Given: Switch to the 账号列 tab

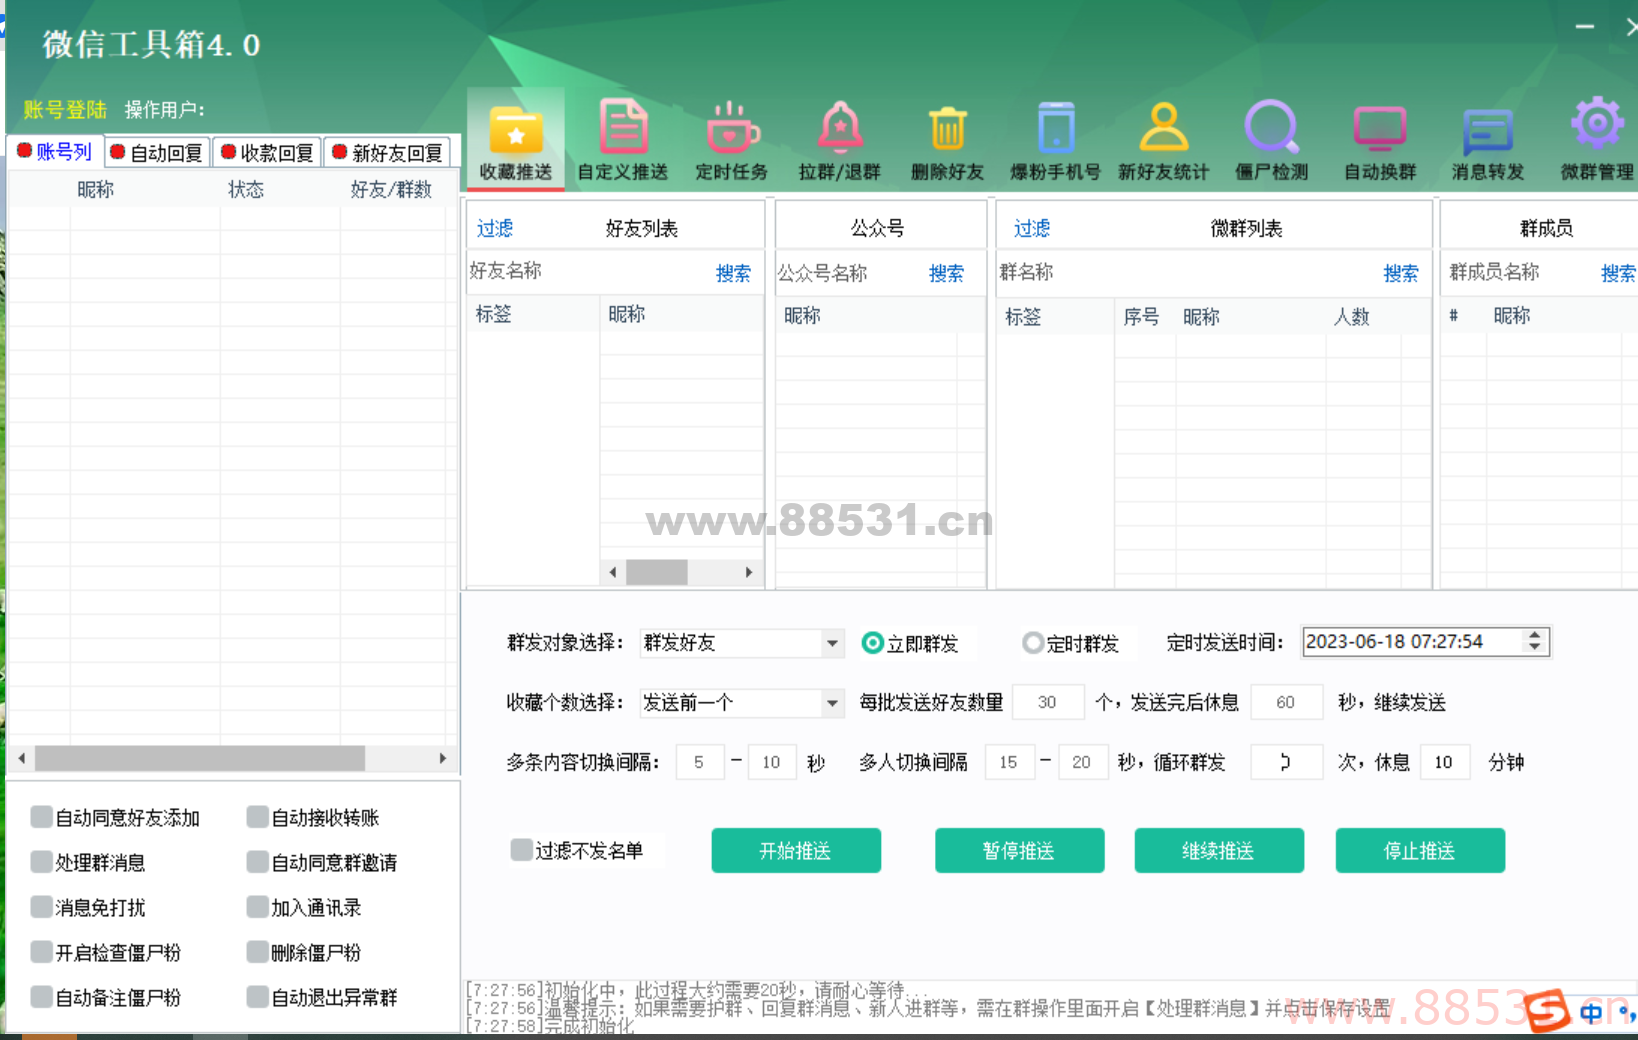Looking at the screenshot, I should pyautogui.click(x=54, y=152).
